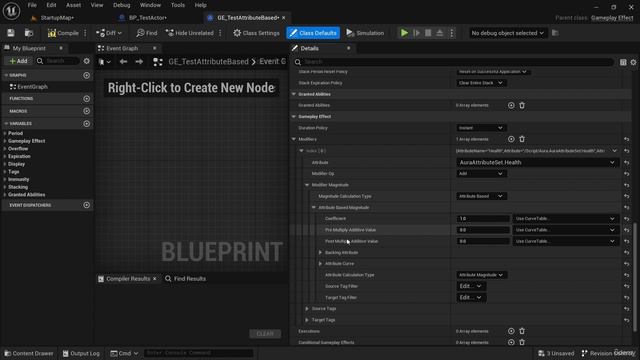The image size is (640, 360).
Task: Click the Find button in toolbar
Action: tap(147, 33)
